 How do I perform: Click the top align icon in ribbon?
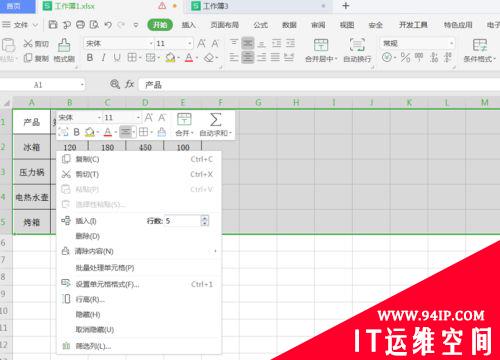(x=234, y=43)
